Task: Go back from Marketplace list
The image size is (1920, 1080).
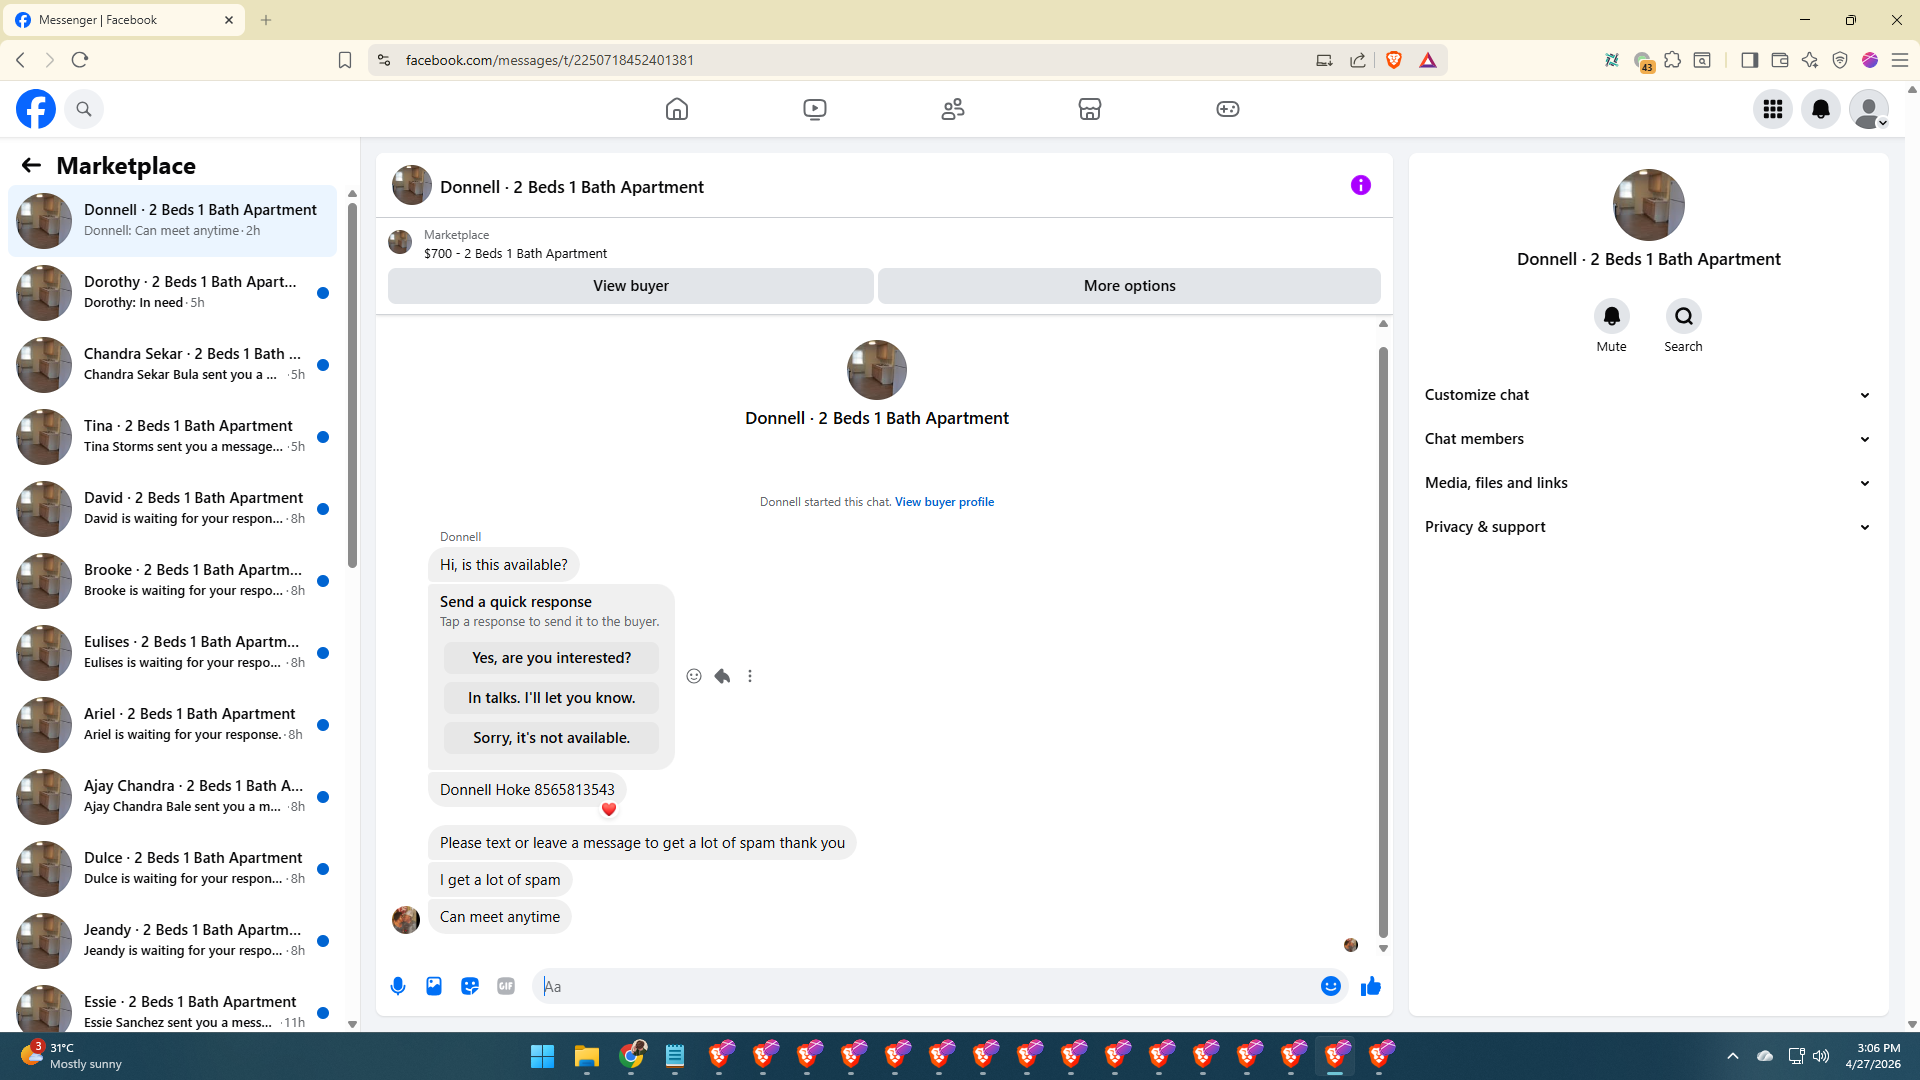Action: click(x=31, y=165)
